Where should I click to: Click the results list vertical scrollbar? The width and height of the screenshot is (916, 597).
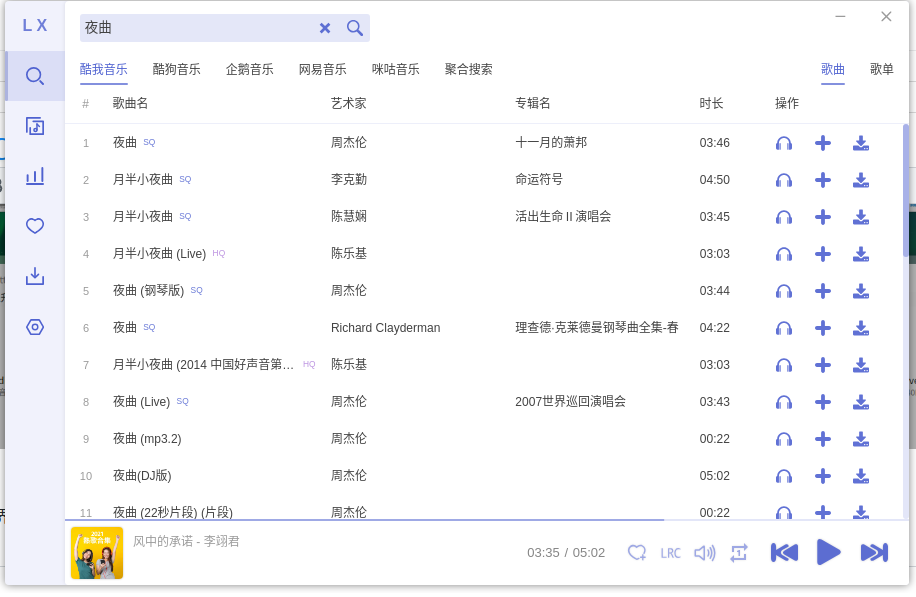click(905, 190)
